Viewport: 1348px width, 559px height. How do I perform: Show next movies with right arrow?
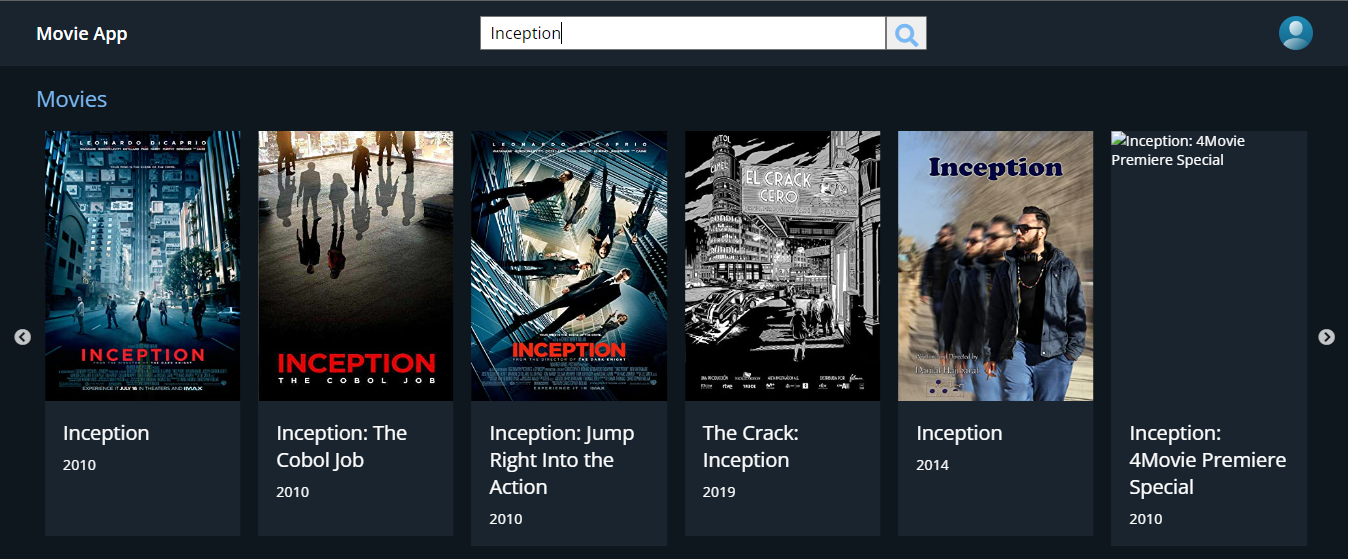1326,337
